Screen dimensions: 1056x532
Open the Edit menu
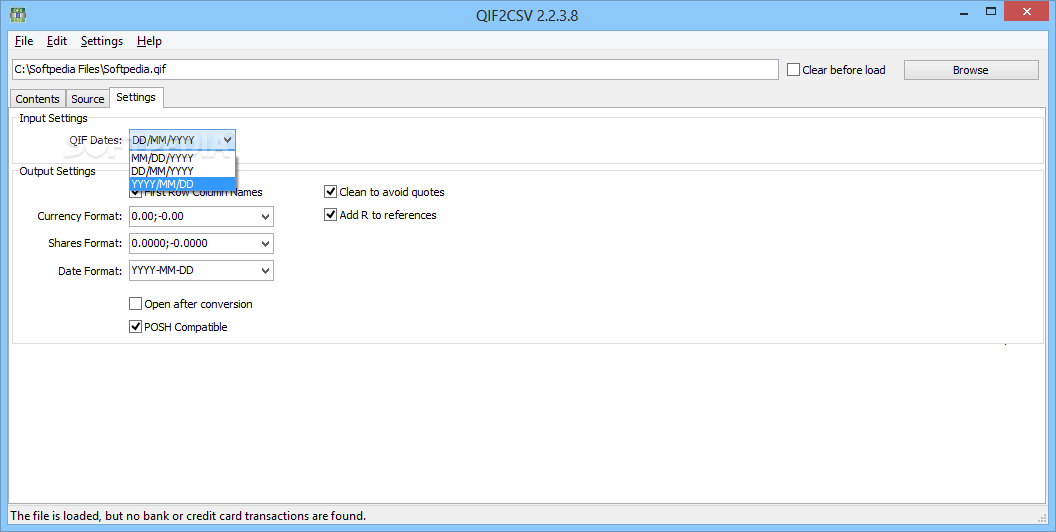click(57, 41)
